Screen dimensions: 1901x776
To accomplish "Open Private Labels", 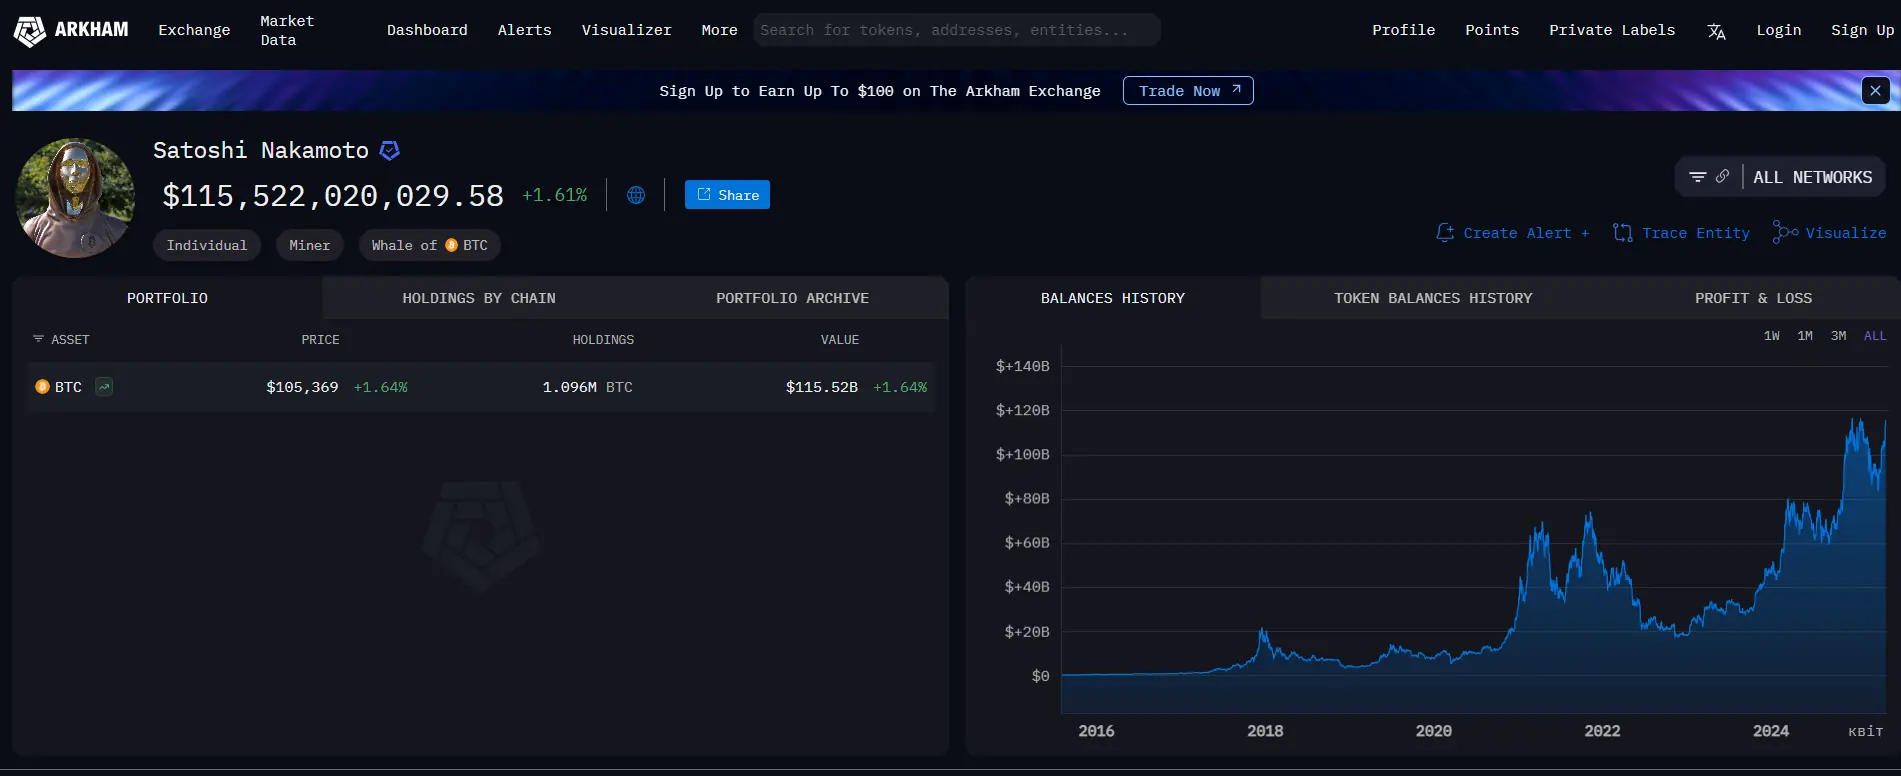I will point(1612,30).
